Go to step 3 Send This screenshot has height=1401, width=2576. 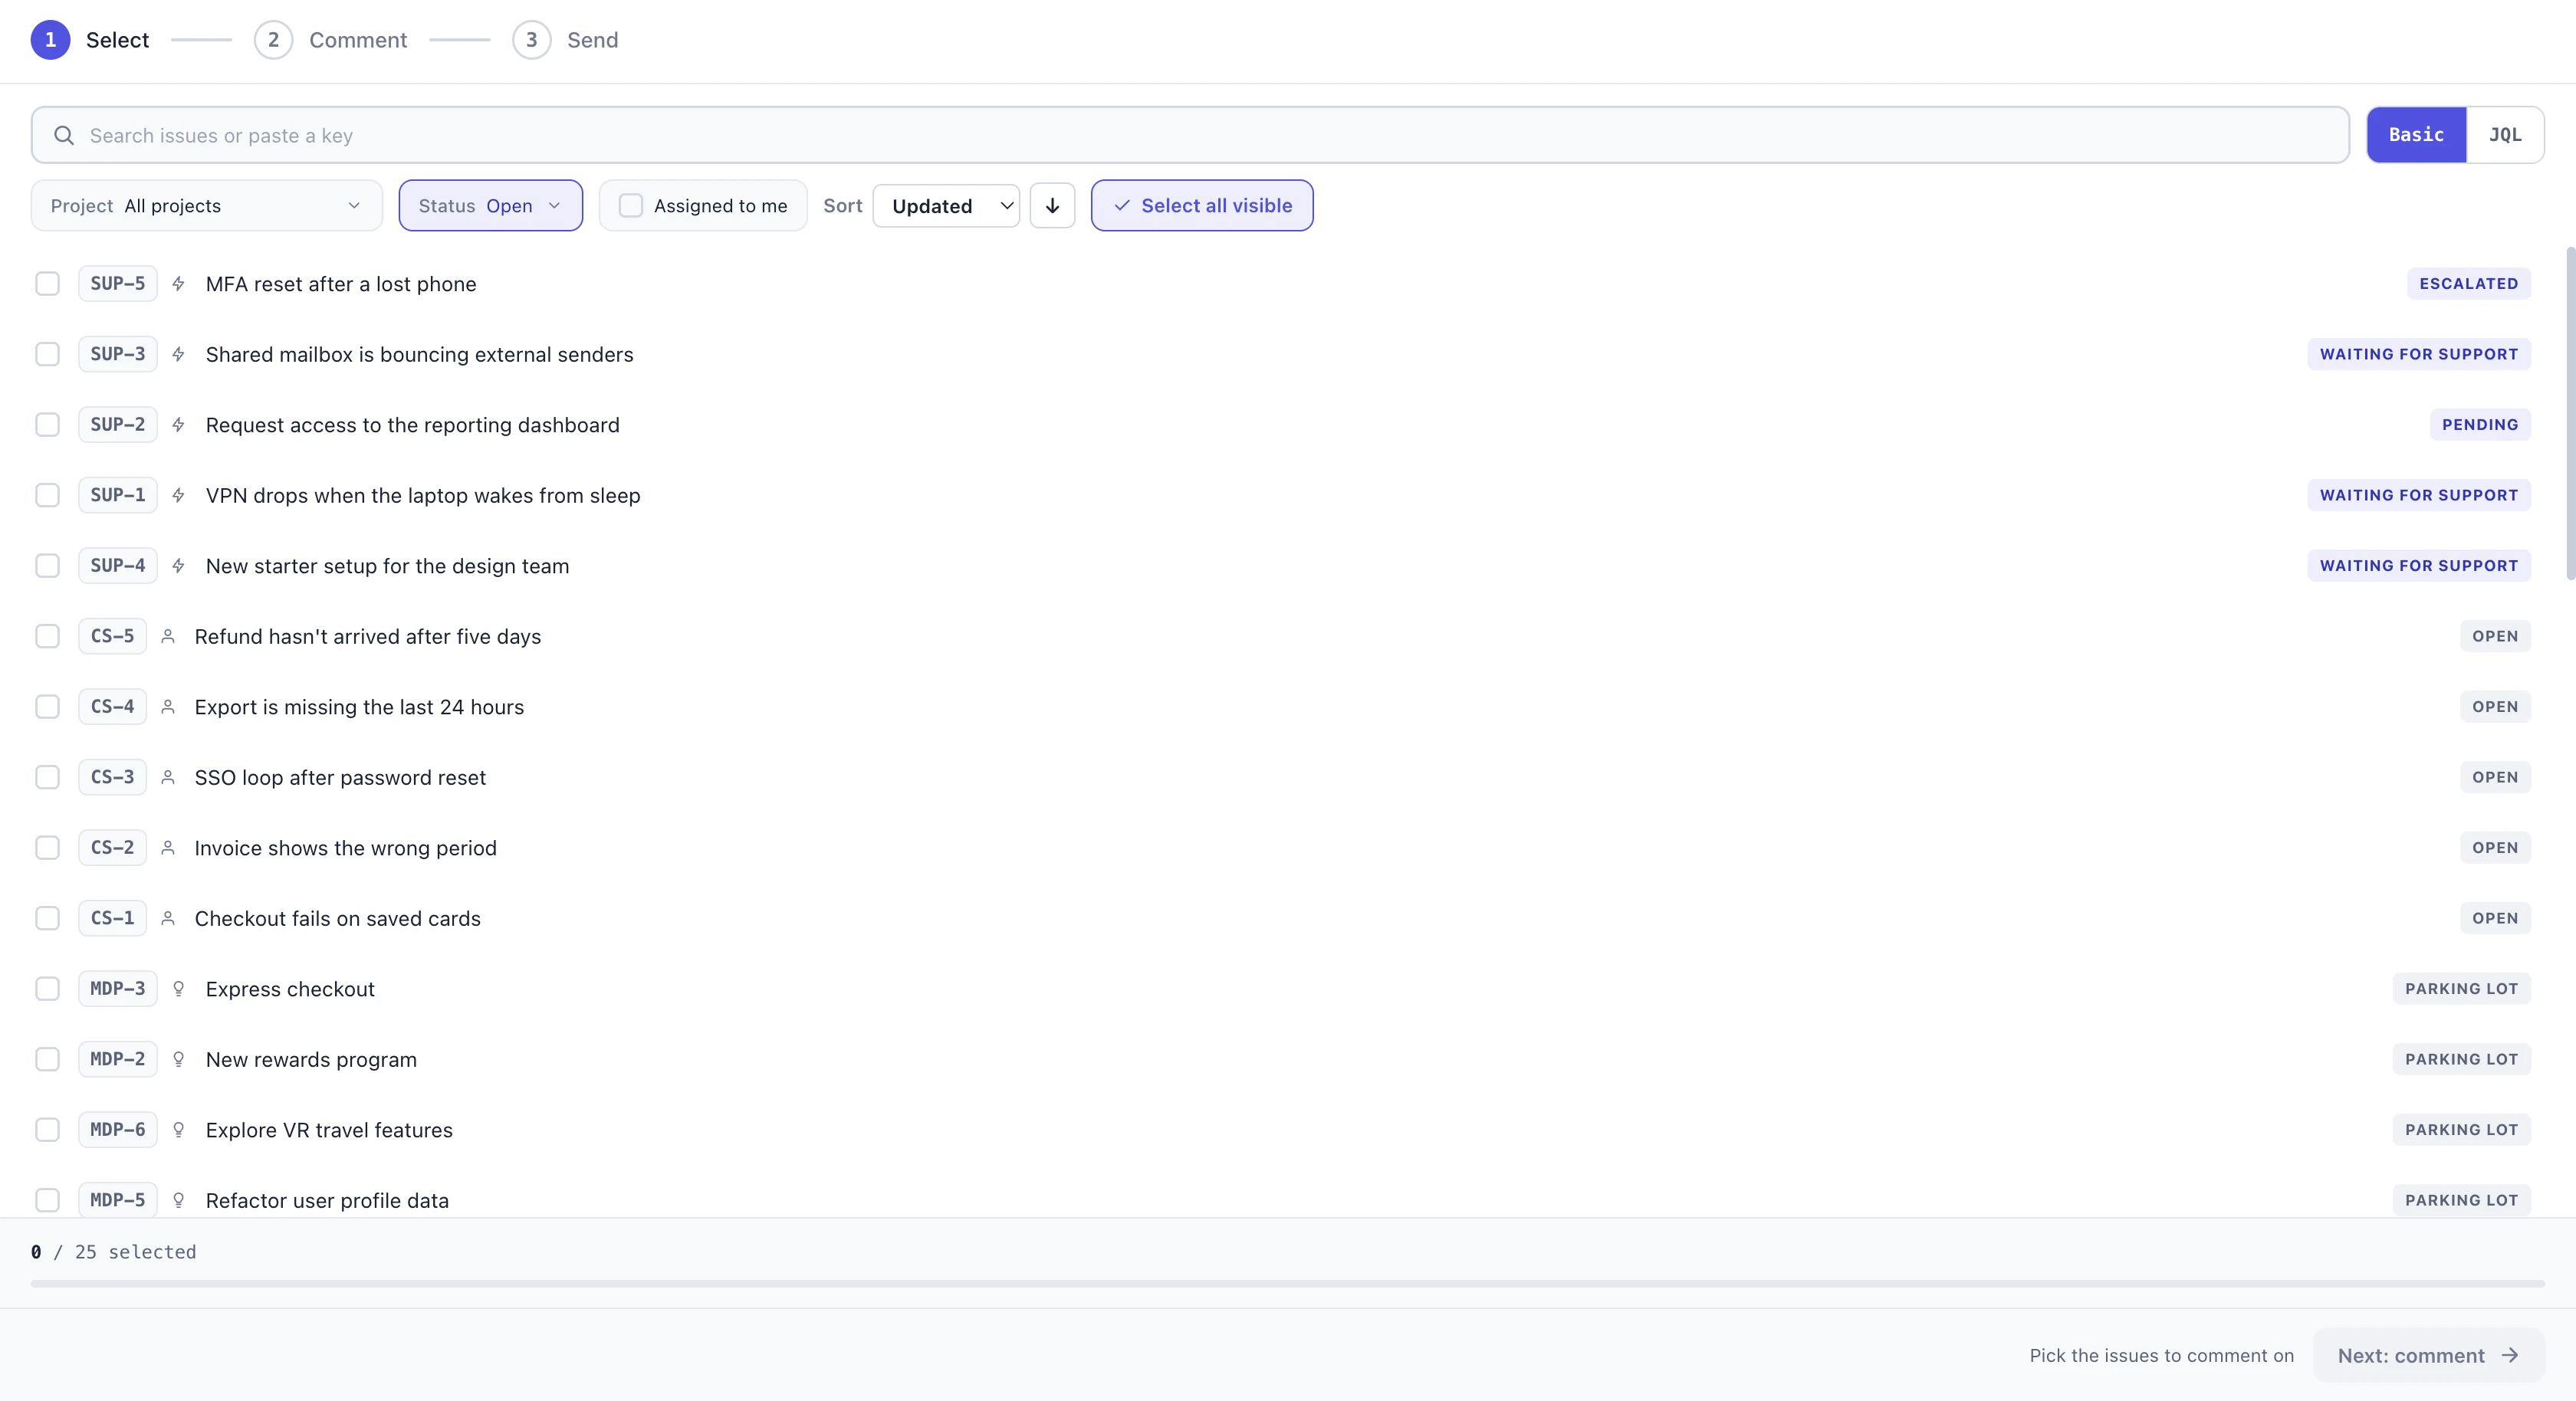[565, 40]
